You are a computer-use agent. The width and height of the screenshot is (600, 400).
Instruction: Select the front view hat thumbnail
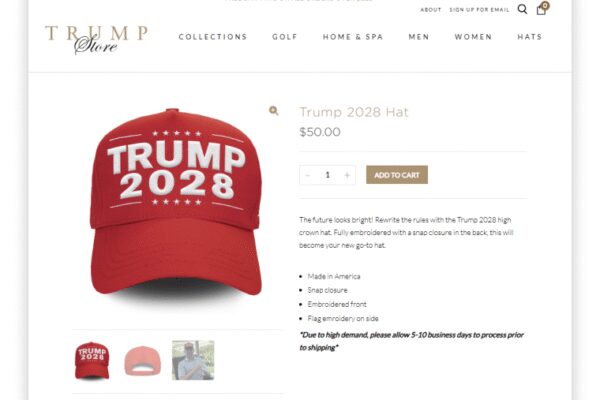[92, 361]
